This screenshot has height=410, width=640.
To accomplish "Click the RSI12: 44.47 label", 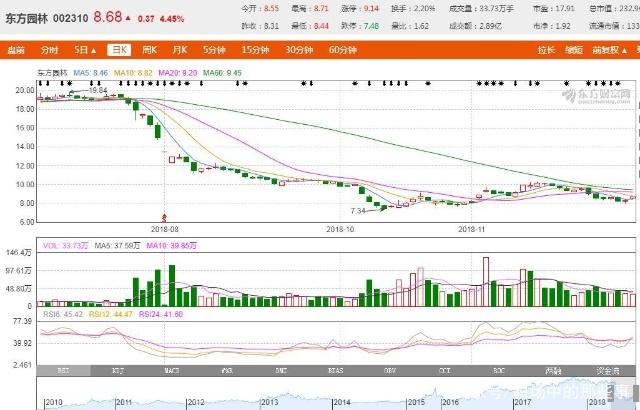I will 111,314.
